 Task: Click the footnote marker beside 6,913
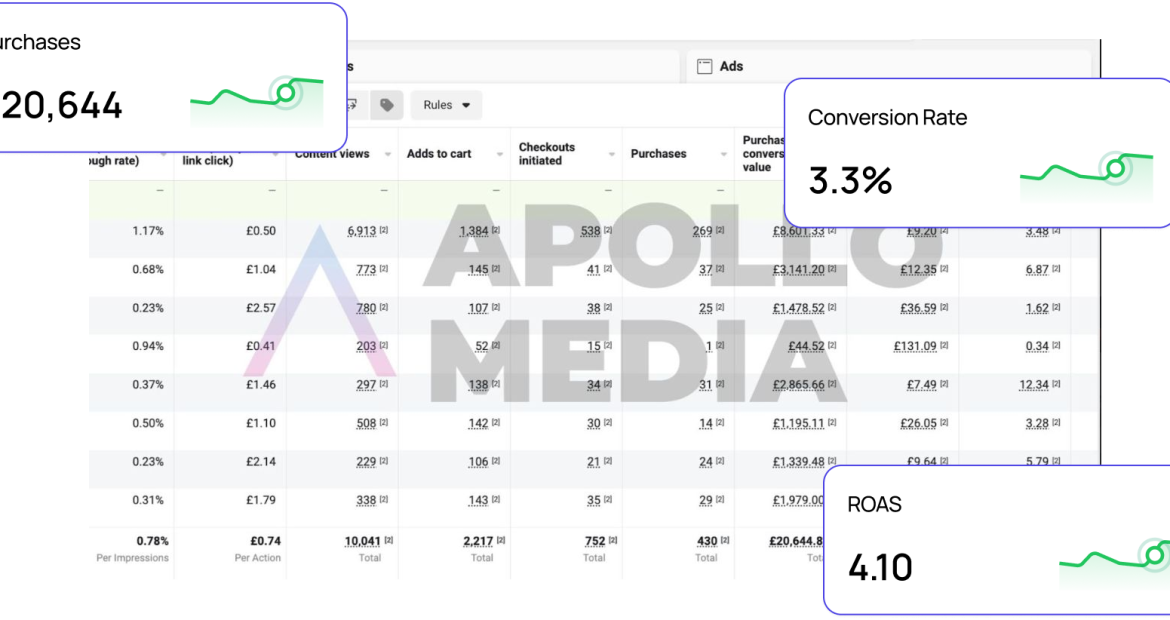pyautogui.click(x=384, y=231)
